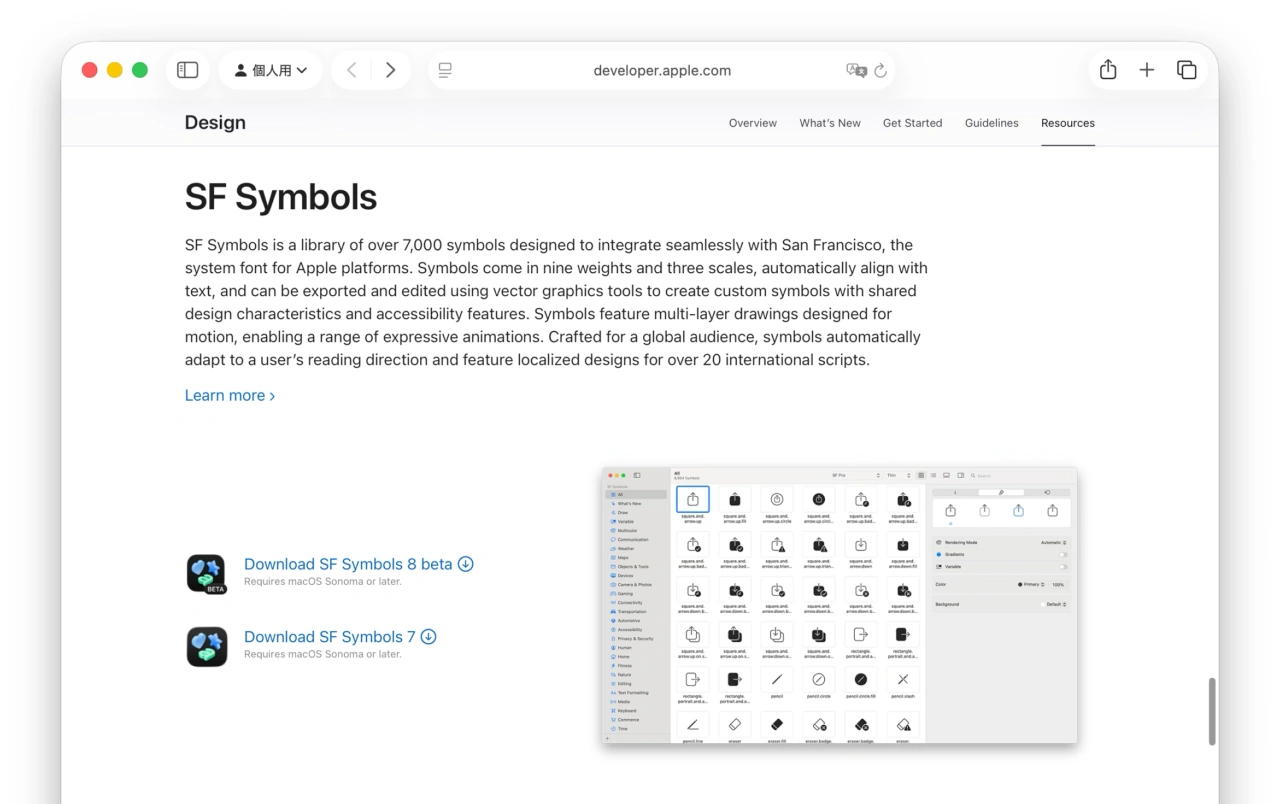This screenshot has height=804, width=1280.
Task: Go back to the previous page
Action: pos(352,70)
